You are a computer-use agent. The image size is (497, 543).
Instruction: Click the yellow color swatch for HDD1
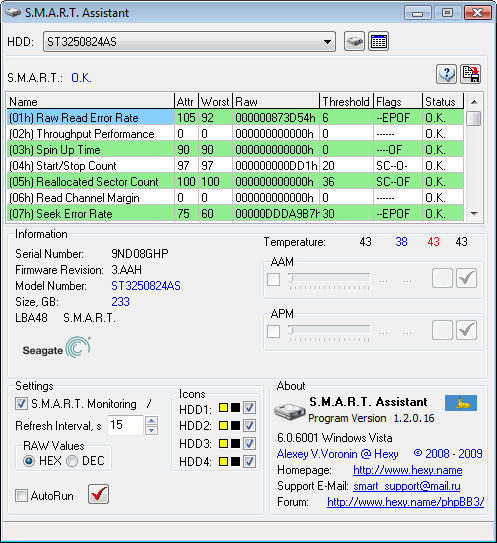224,408
